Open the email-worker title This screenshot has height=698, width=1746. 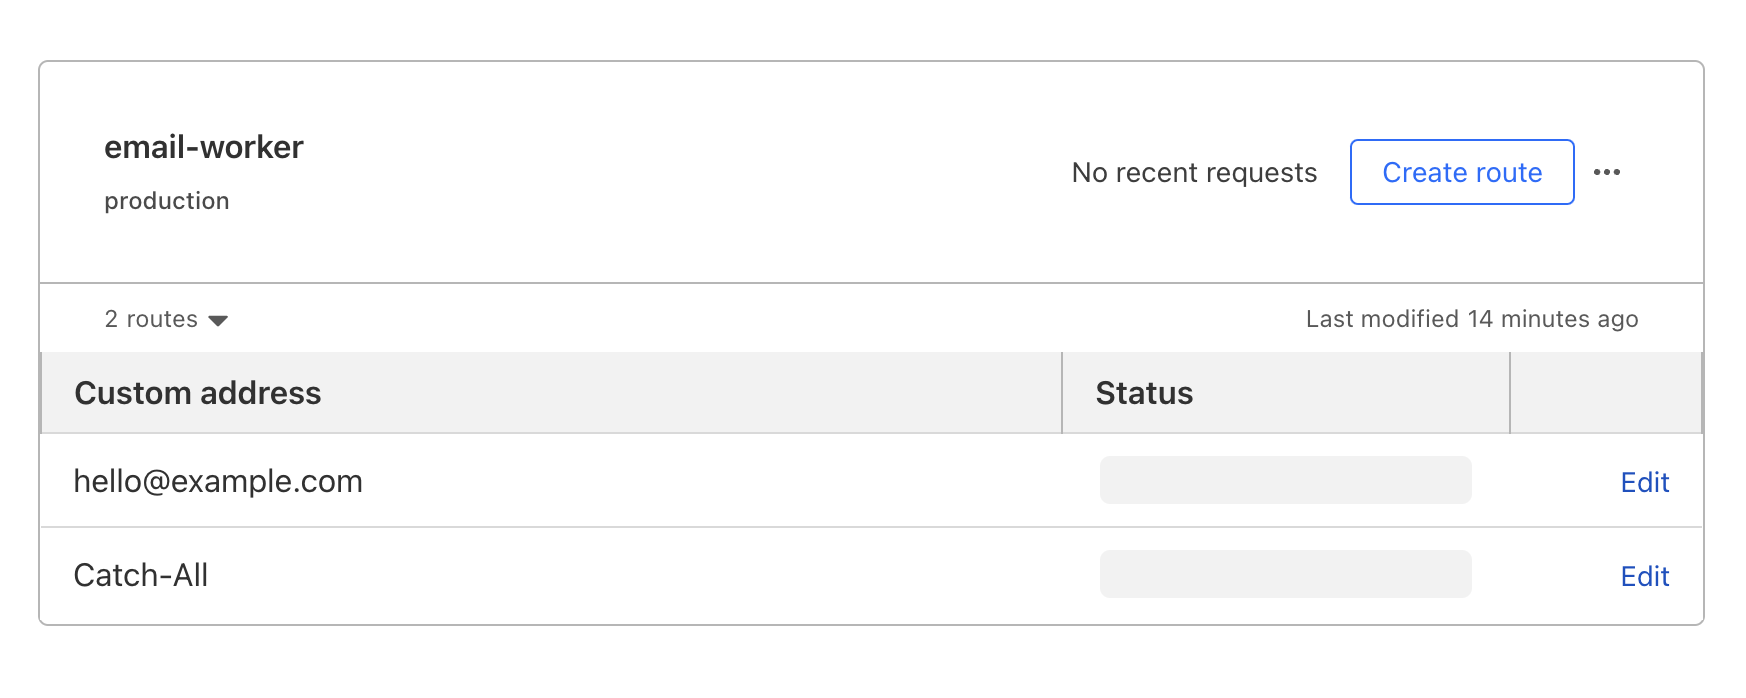click(x=204, y=147)
